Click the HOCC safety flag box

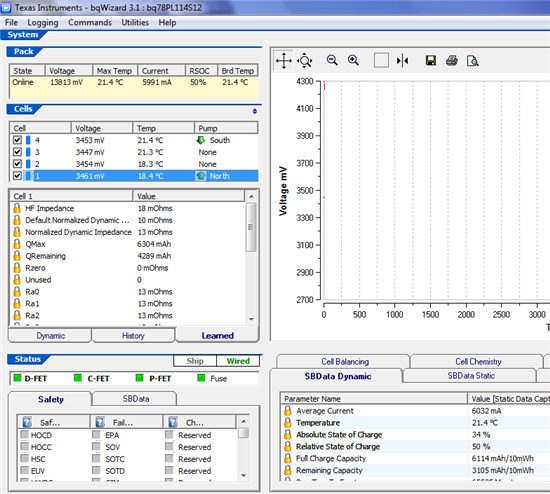(25, 447)
